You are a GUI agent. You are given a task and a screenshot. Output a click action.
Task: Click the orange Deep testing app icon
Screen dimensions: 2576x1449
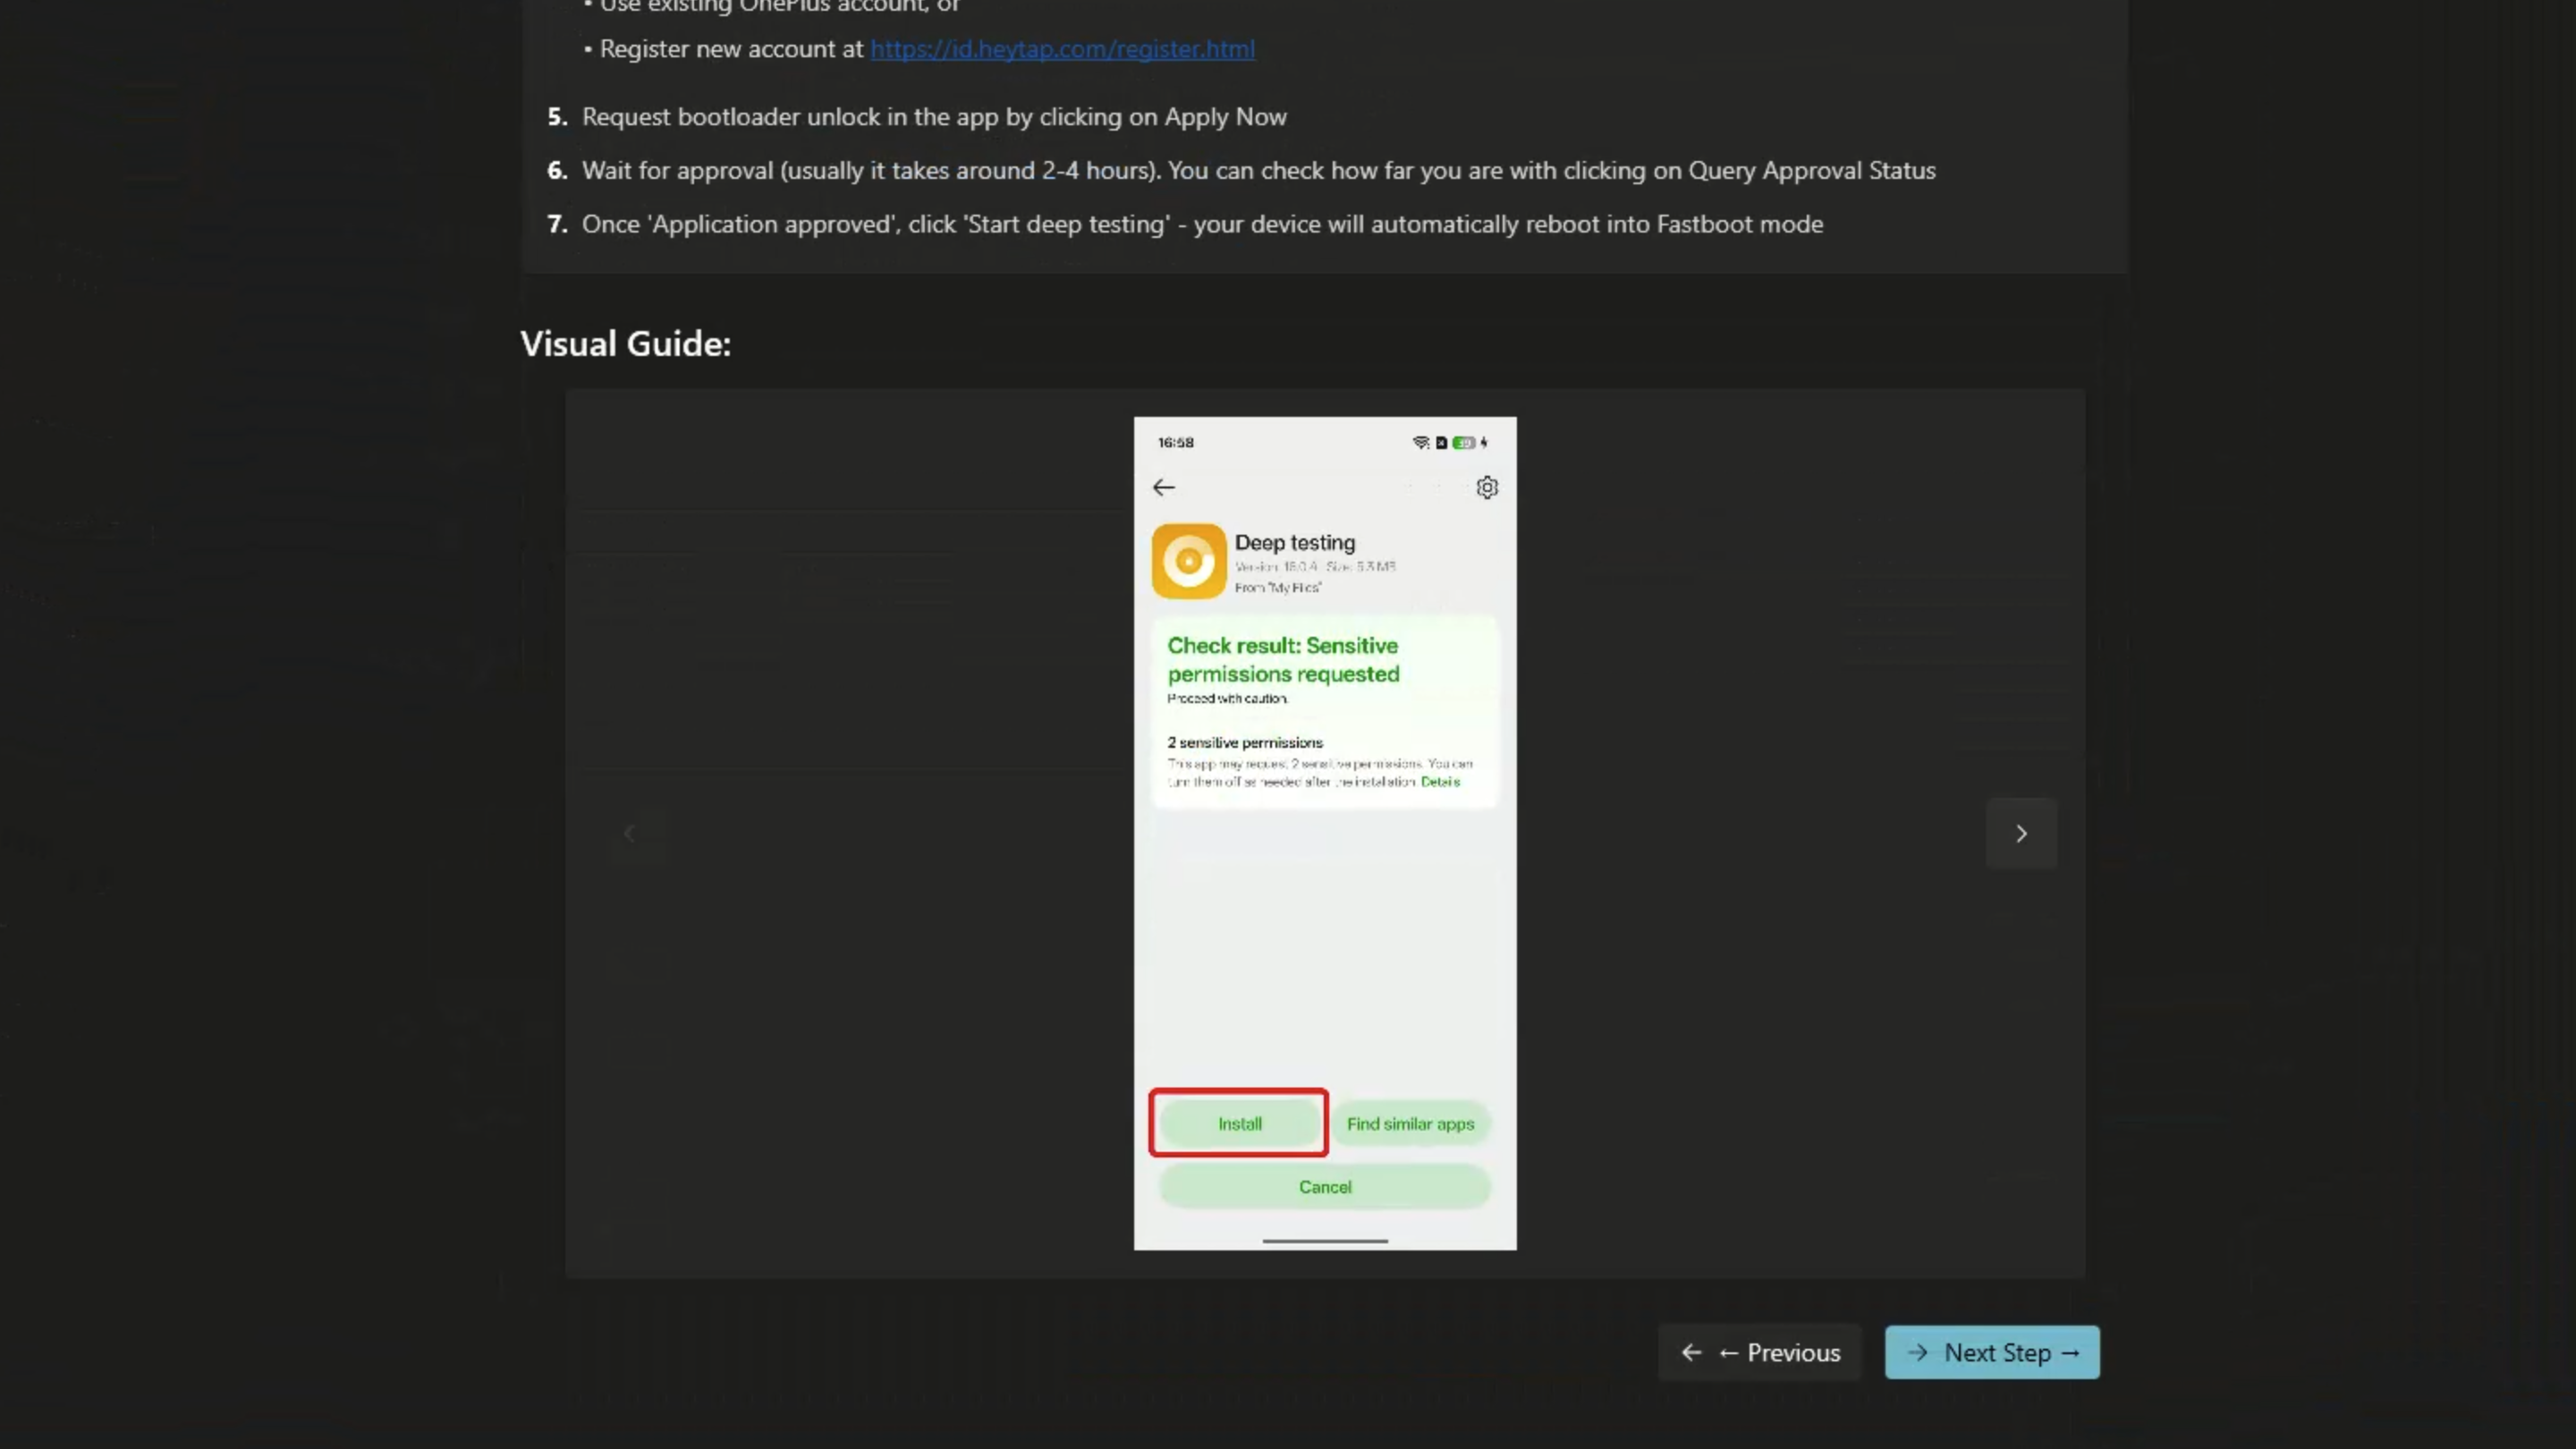(x=1188, y=561)
